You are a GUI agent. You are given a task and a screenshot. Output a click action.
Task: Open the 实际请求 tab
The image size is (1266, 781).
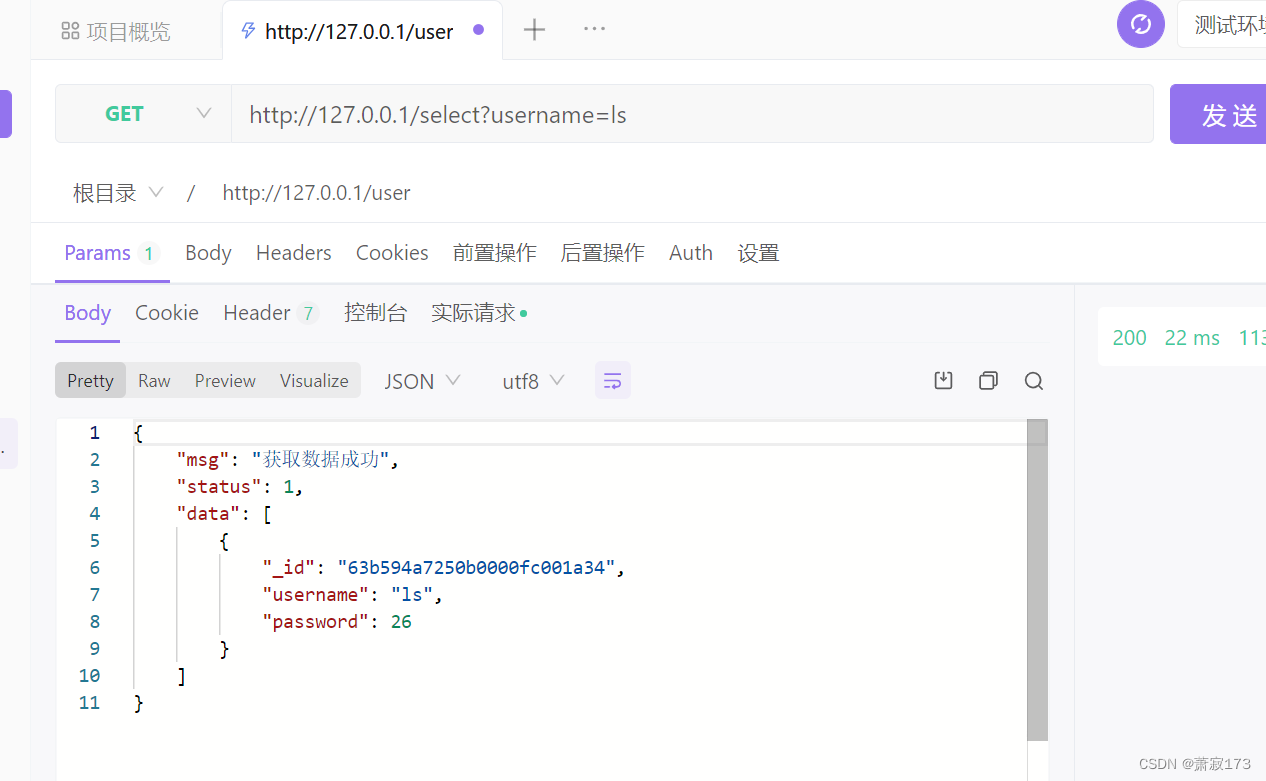[479, 313]
